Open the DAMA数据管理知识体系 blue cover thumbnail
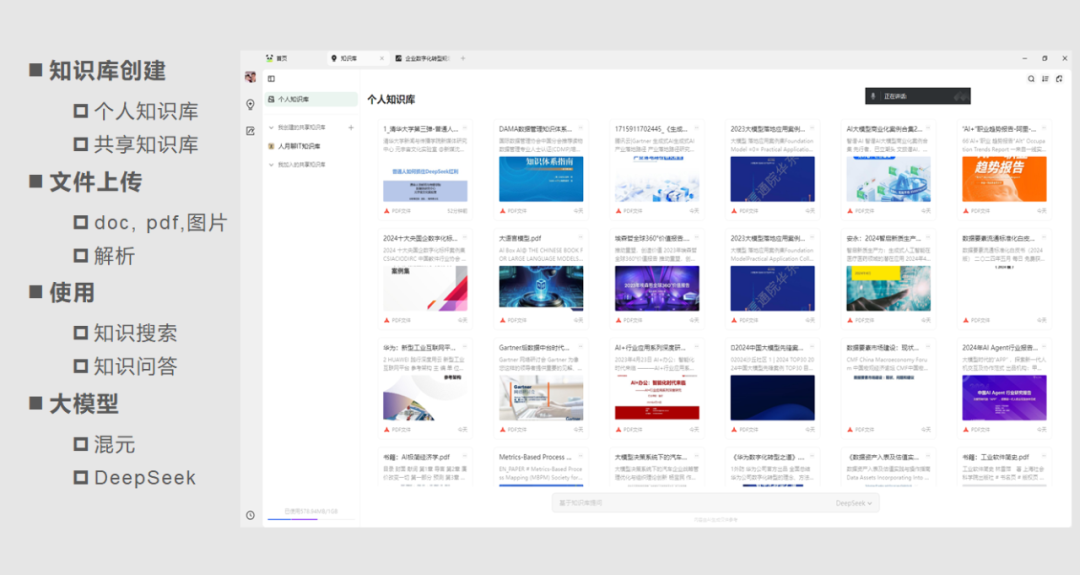The width and height of the screenshot is (1080, 575). pos(541,179)
